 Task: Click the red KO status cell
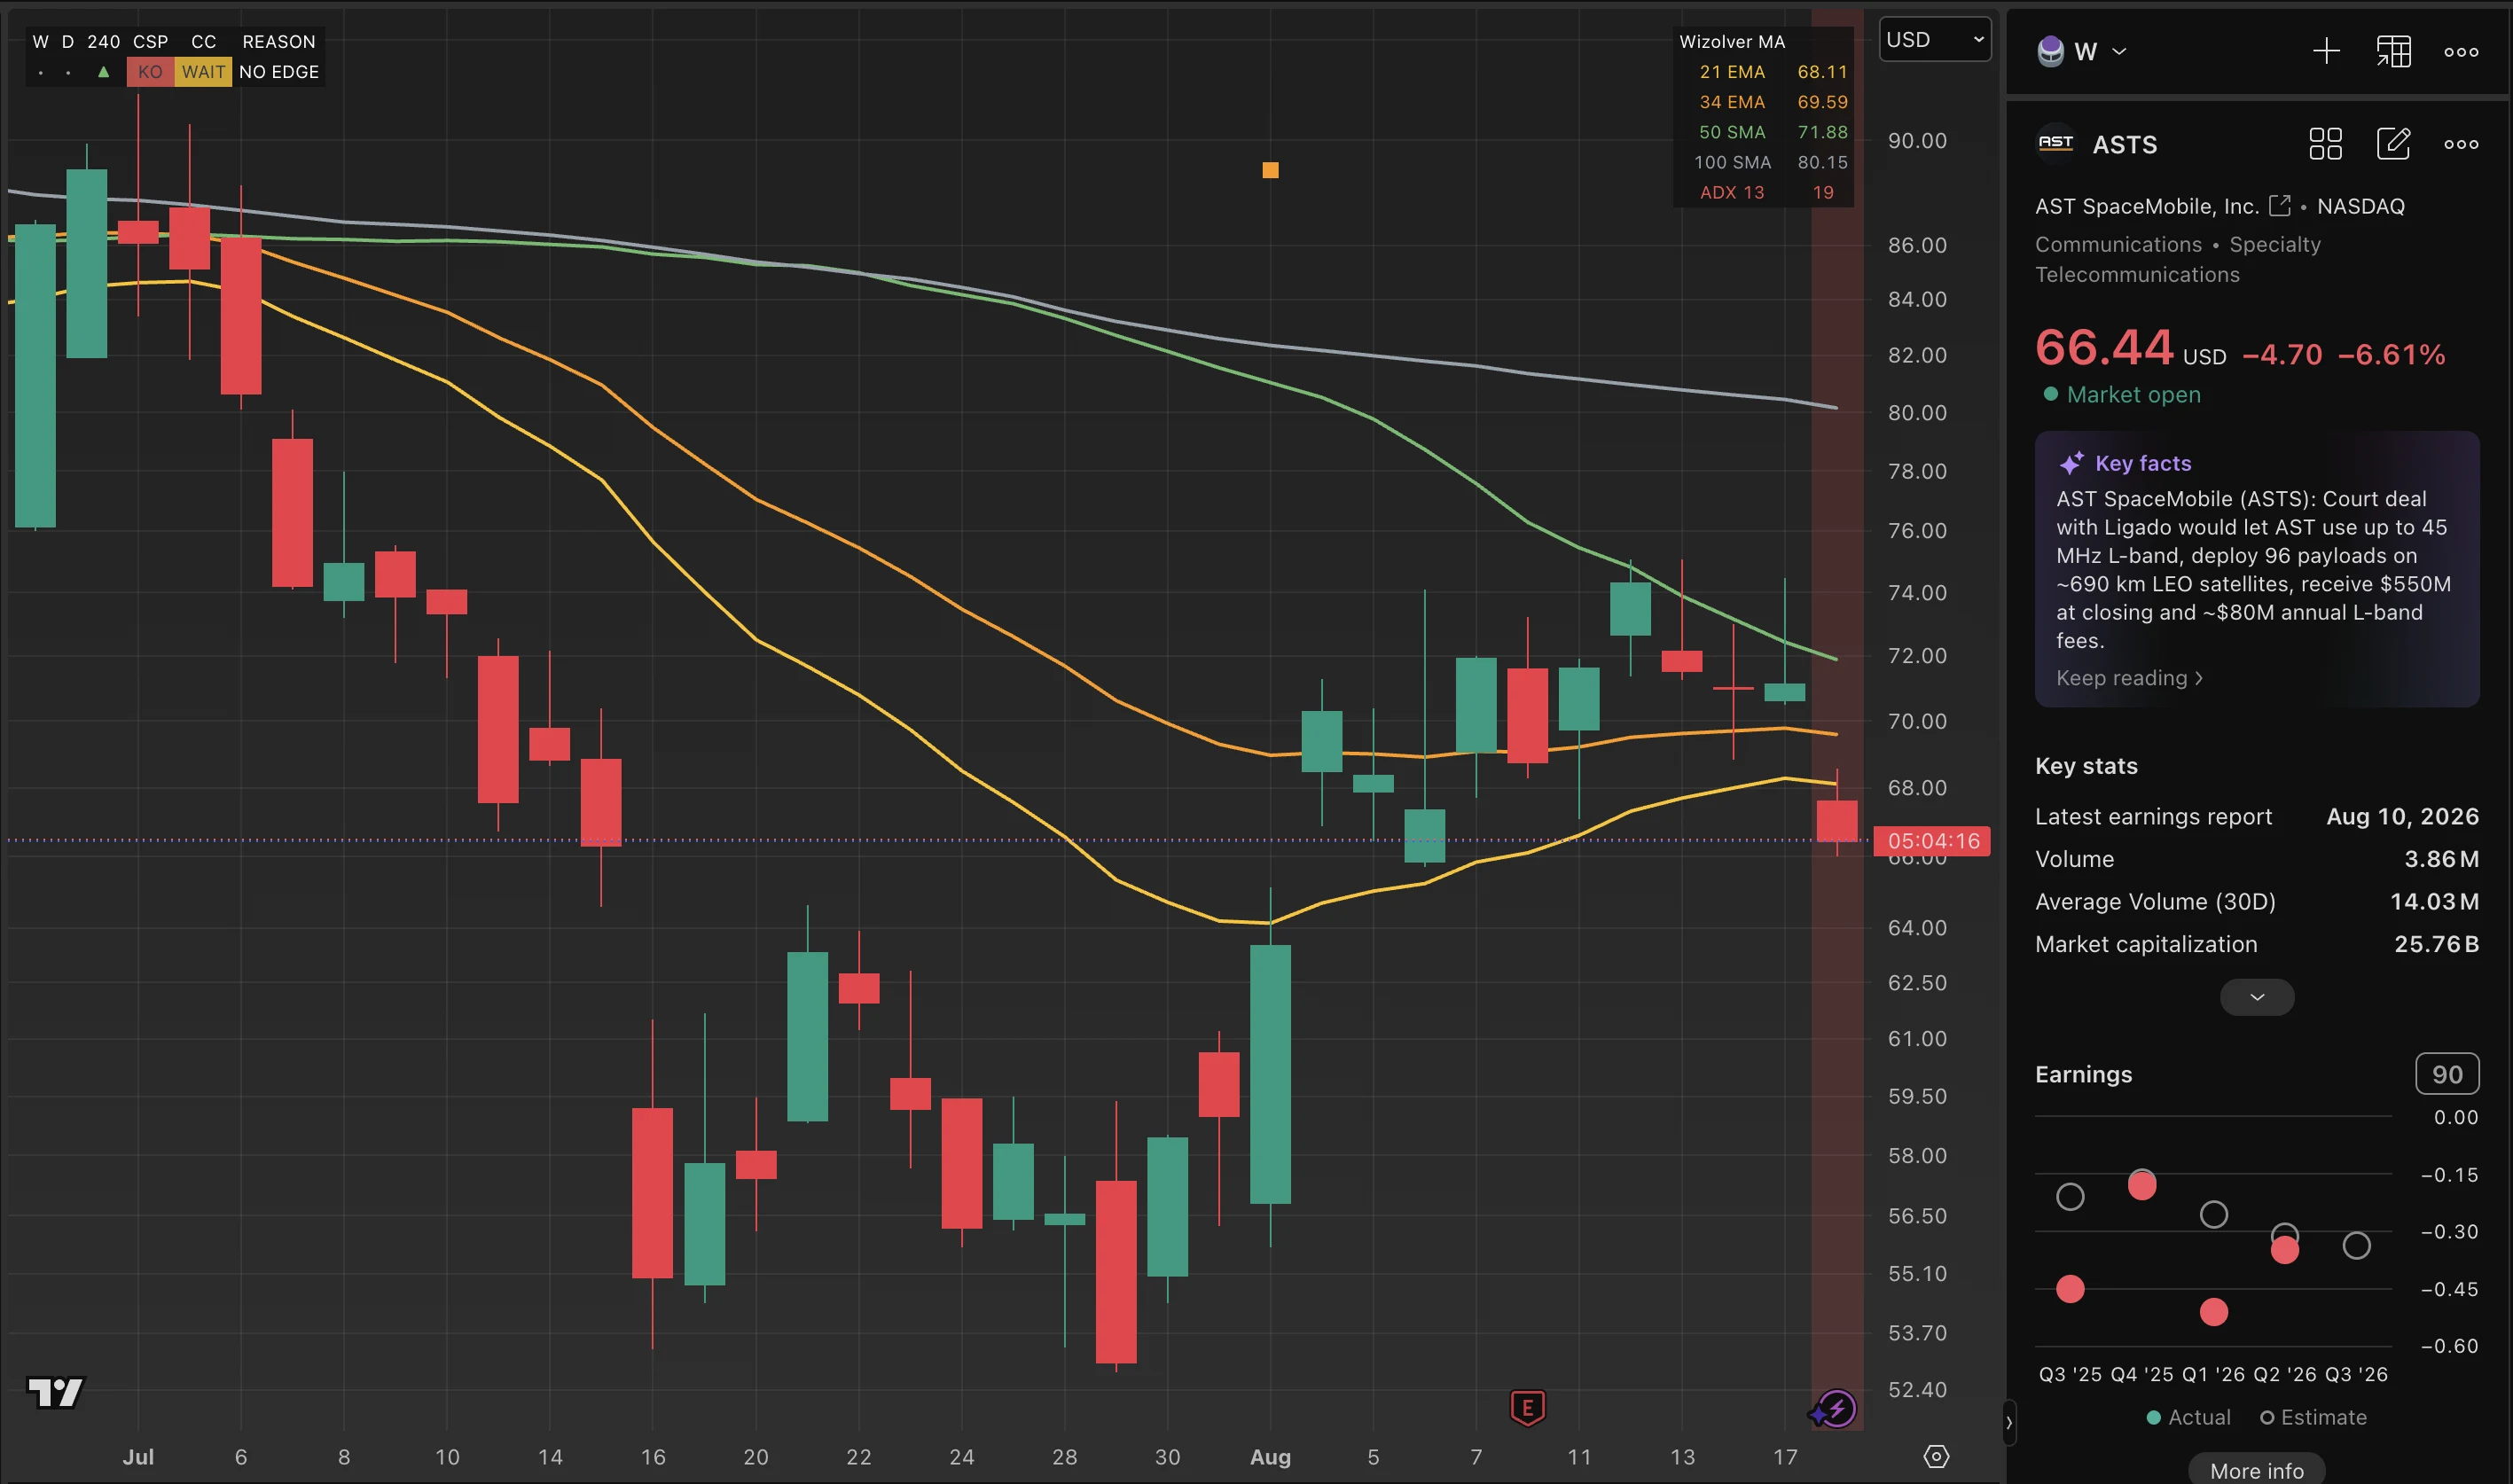(x=150, y=72)
